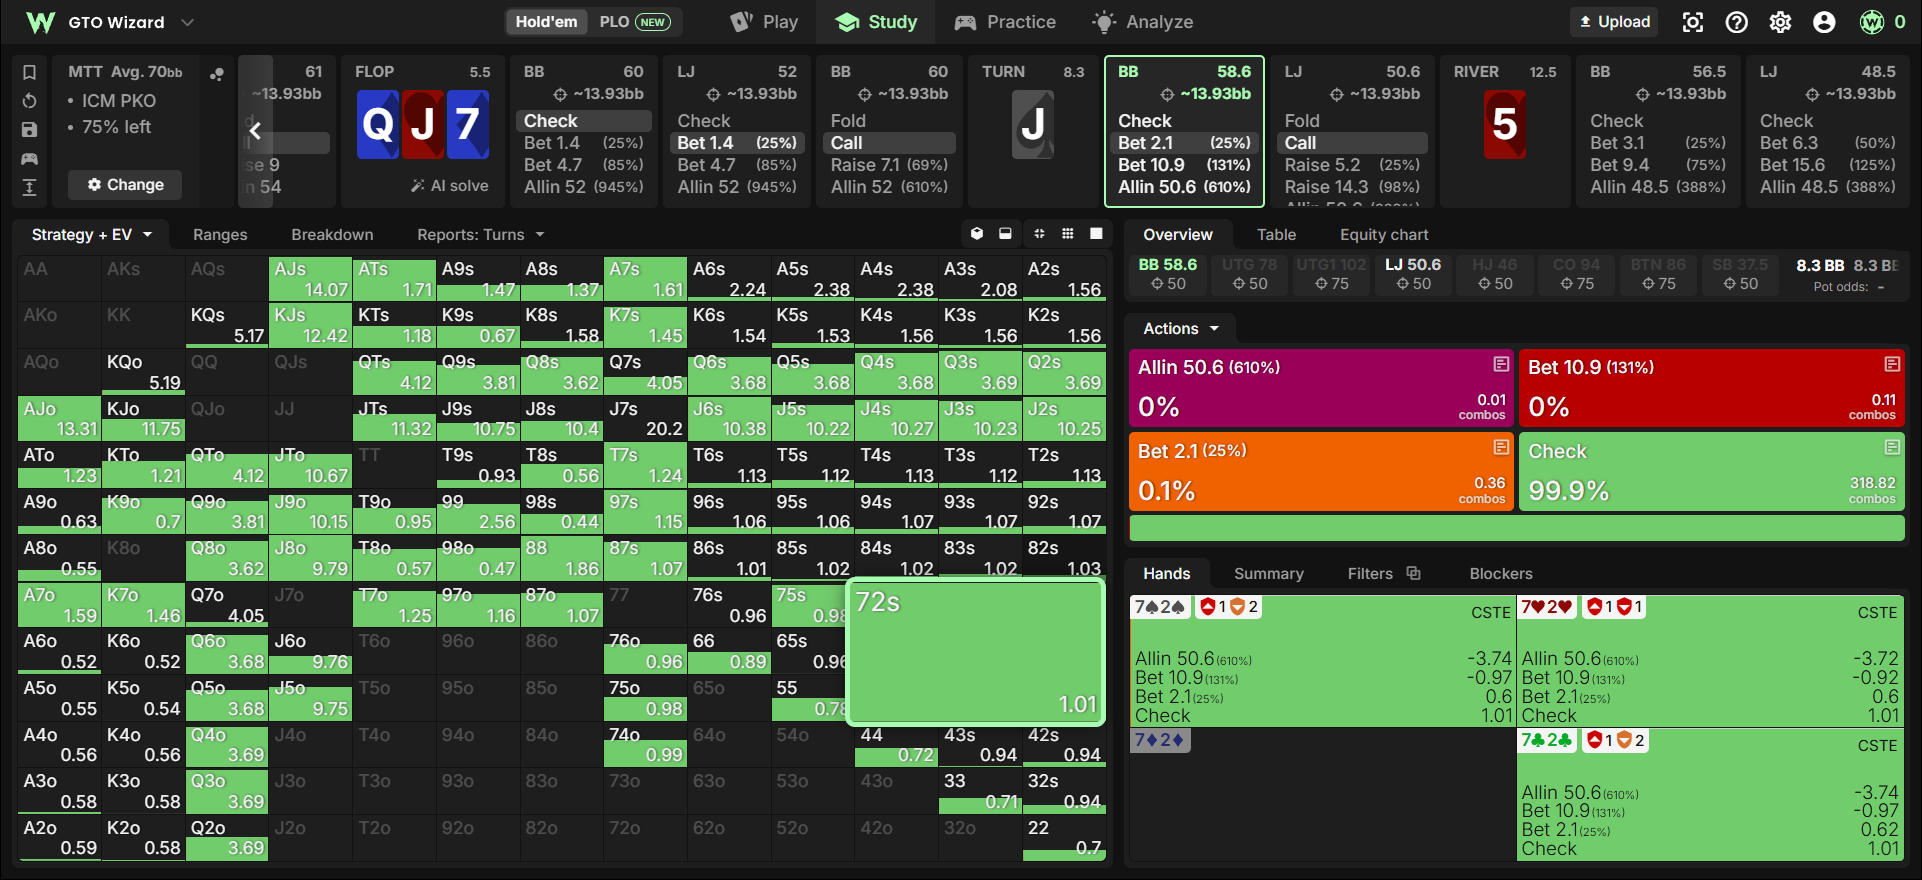Viewport: 1922px width, 880px height.
Task: Open settings with the top-right gear icon
Action: 1781,22
